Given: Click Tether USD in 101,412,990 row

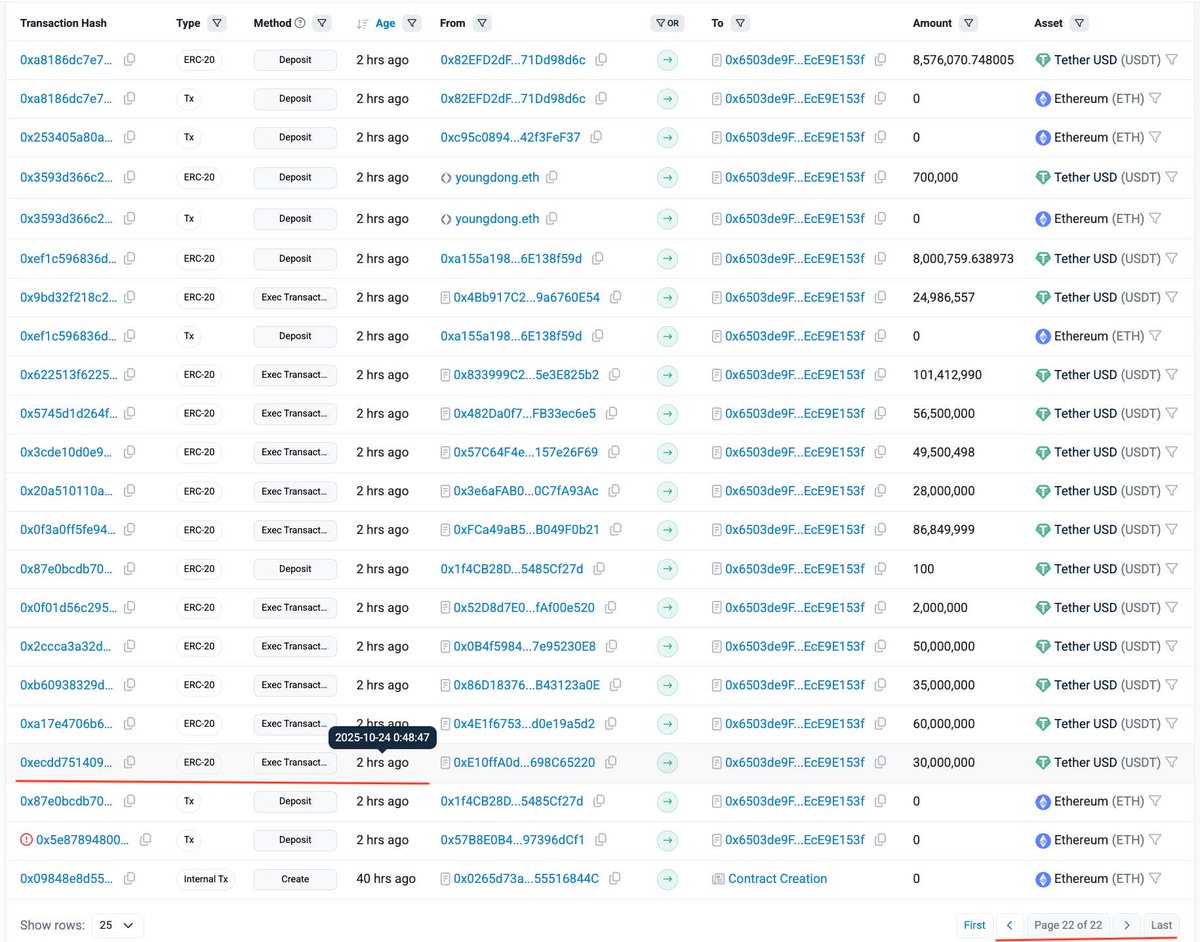Looking at the screenshot, I should pos(1085,375).
